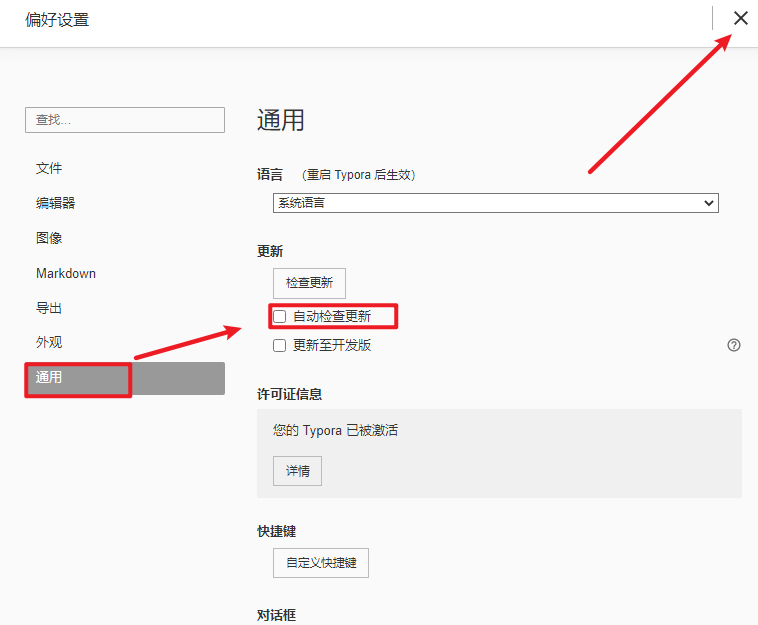Open the 系统语言 language dropdown
This screenshot has height=625, width=758.
tap(496, 203)
